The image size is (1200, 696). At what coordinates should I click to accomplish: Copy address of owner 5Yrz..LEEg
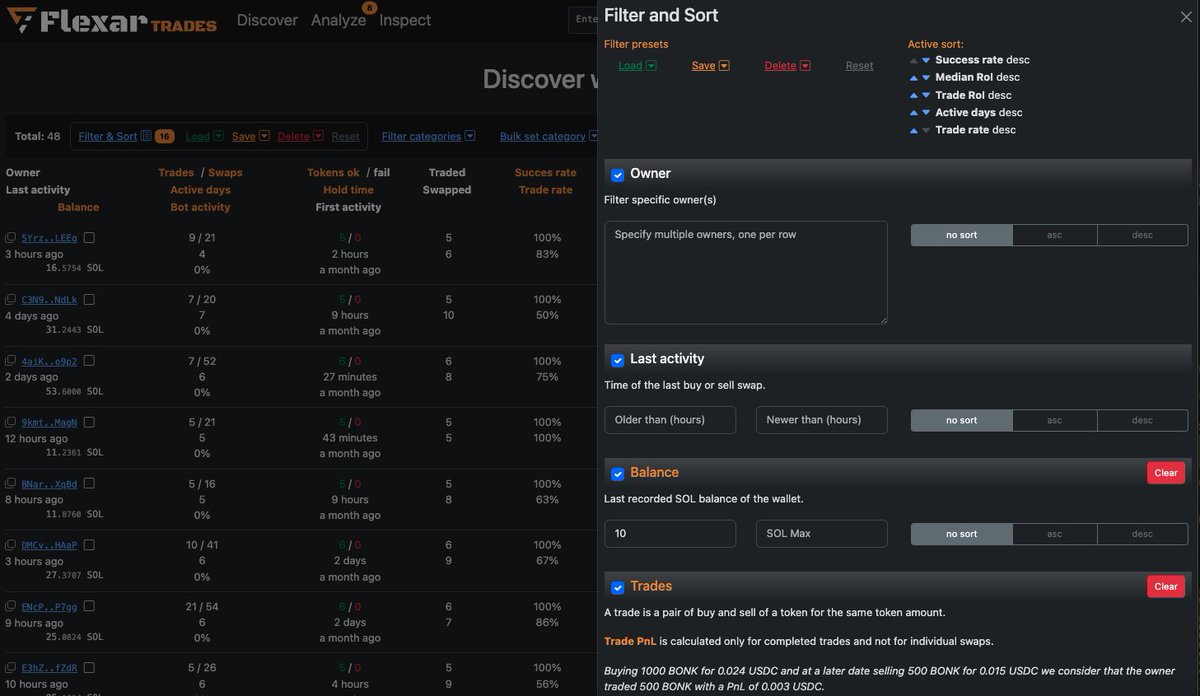tap(10, 238)
